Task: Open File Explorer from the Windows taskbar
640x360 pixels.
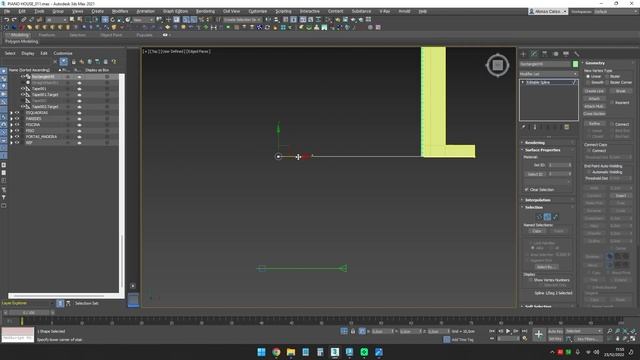Action: pyautogui.click(x=291, y=352)
